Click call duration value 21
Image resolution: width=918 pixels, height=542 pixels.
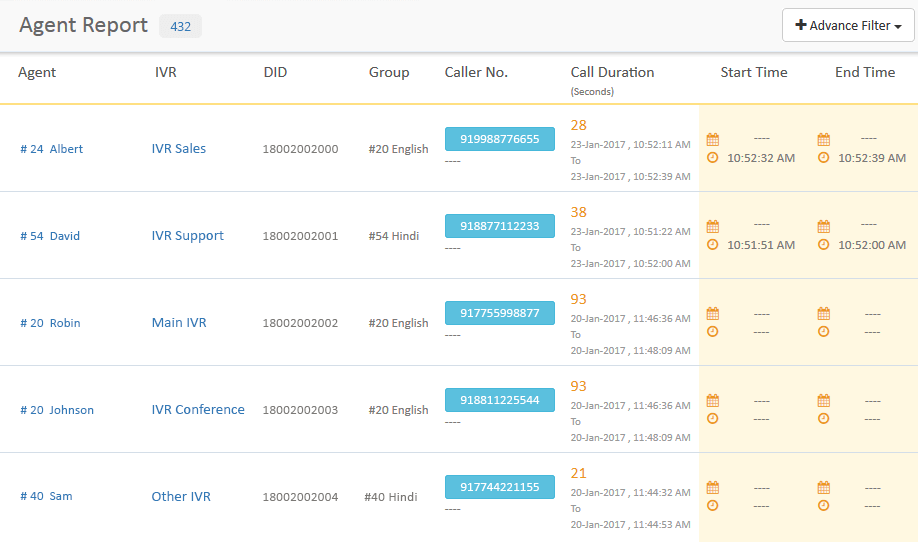coord(578,473)
